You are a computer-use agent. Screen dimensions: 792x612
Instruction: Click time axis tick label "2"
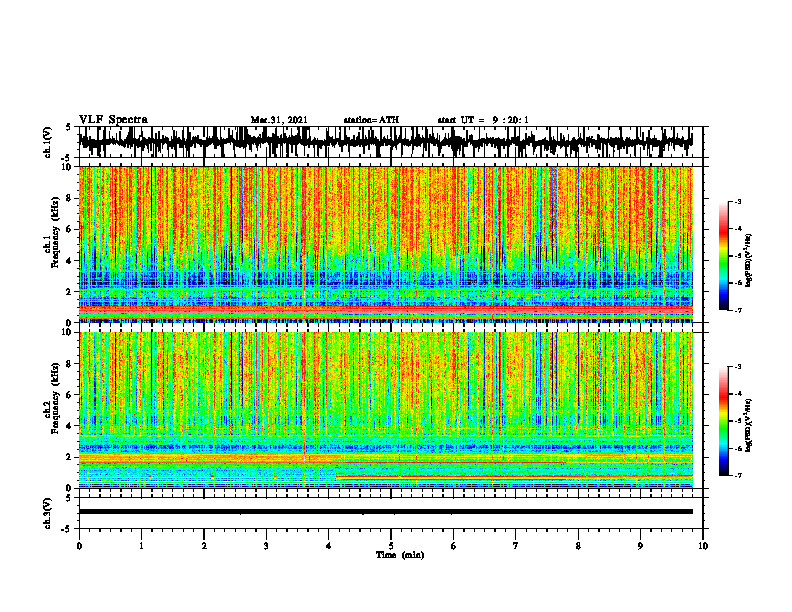(204, 546)
